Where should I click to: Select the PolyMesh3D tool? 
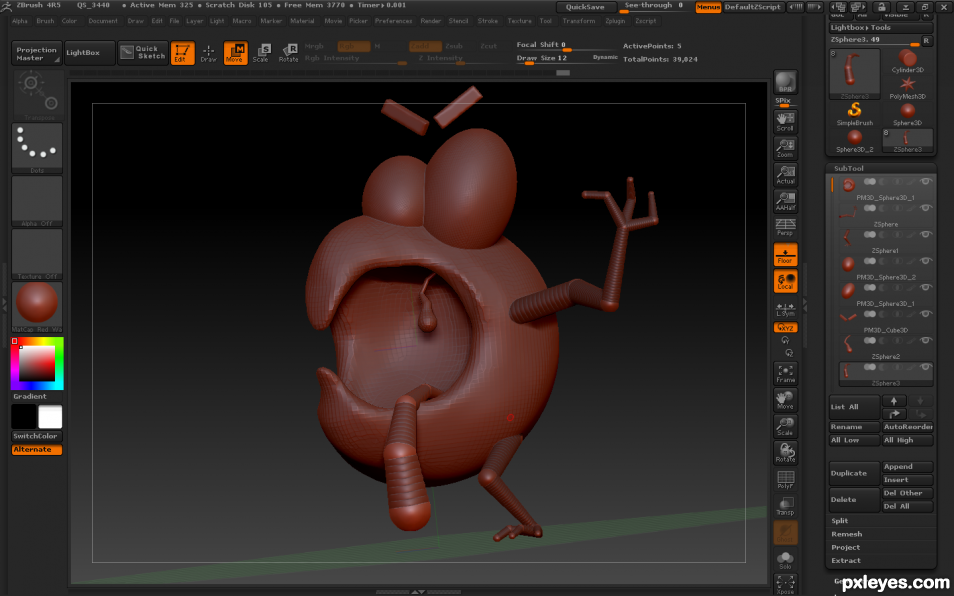click(x=908, y=88)
